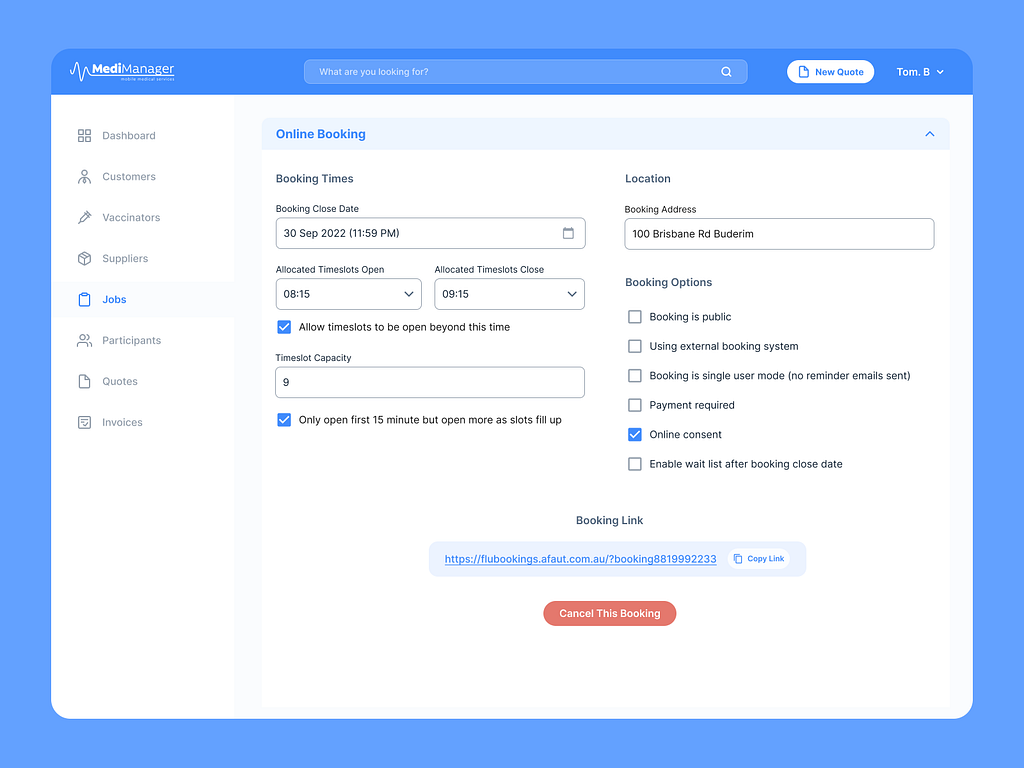The height and width of the screenshot is (768, 1024).
Task: Click the document icon in New Quote
Action: 803,72
